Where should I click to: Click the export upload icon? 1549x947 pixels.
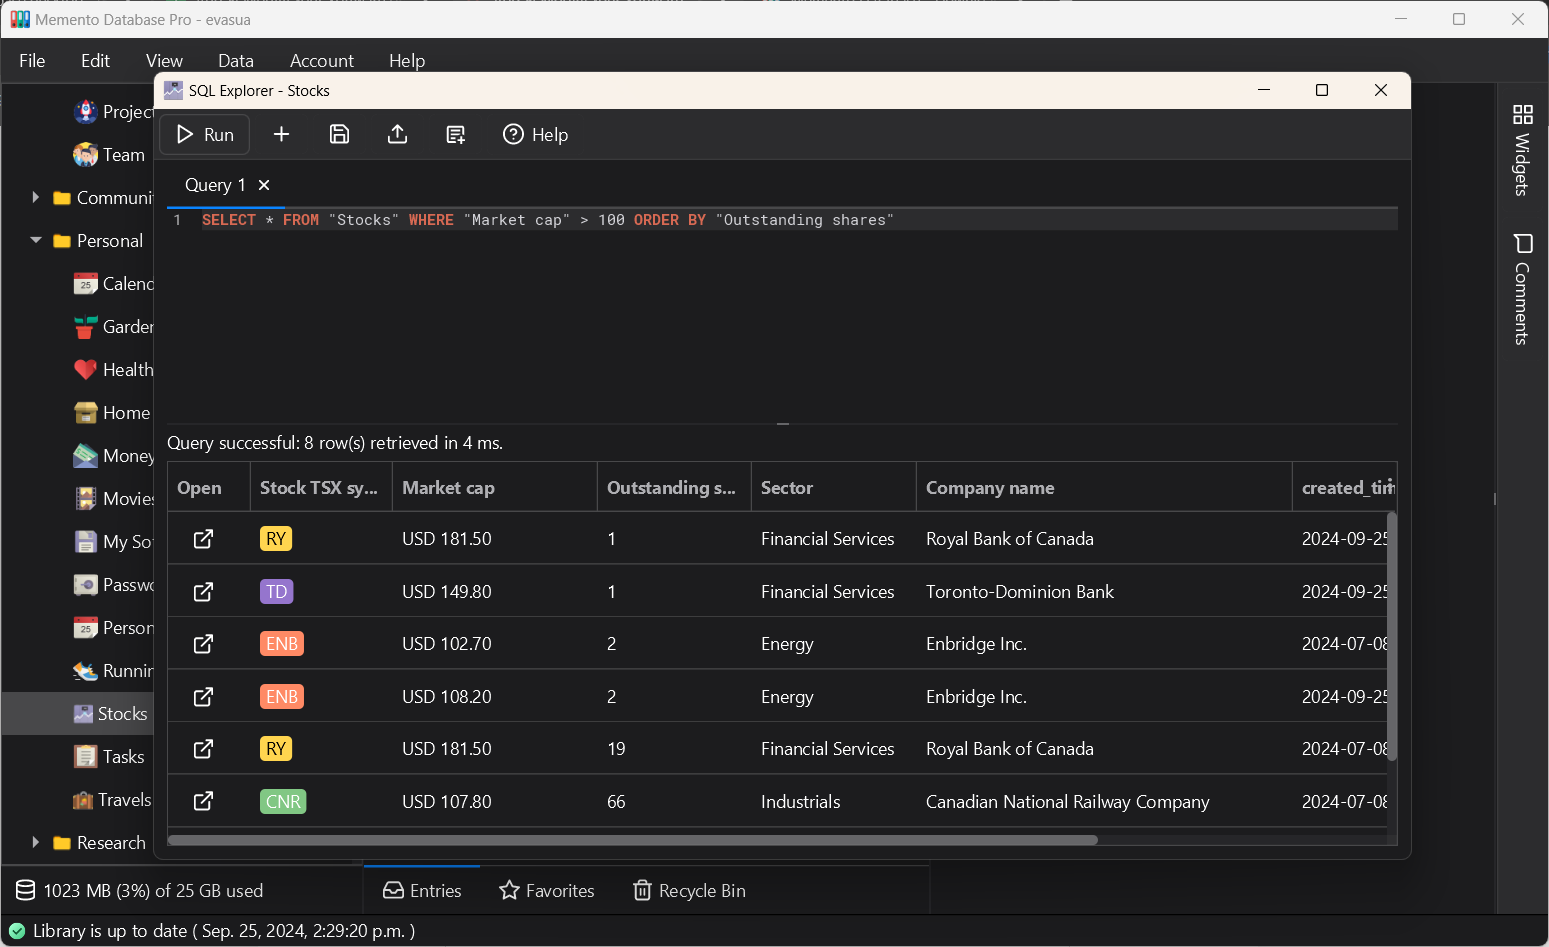[397, 135]
